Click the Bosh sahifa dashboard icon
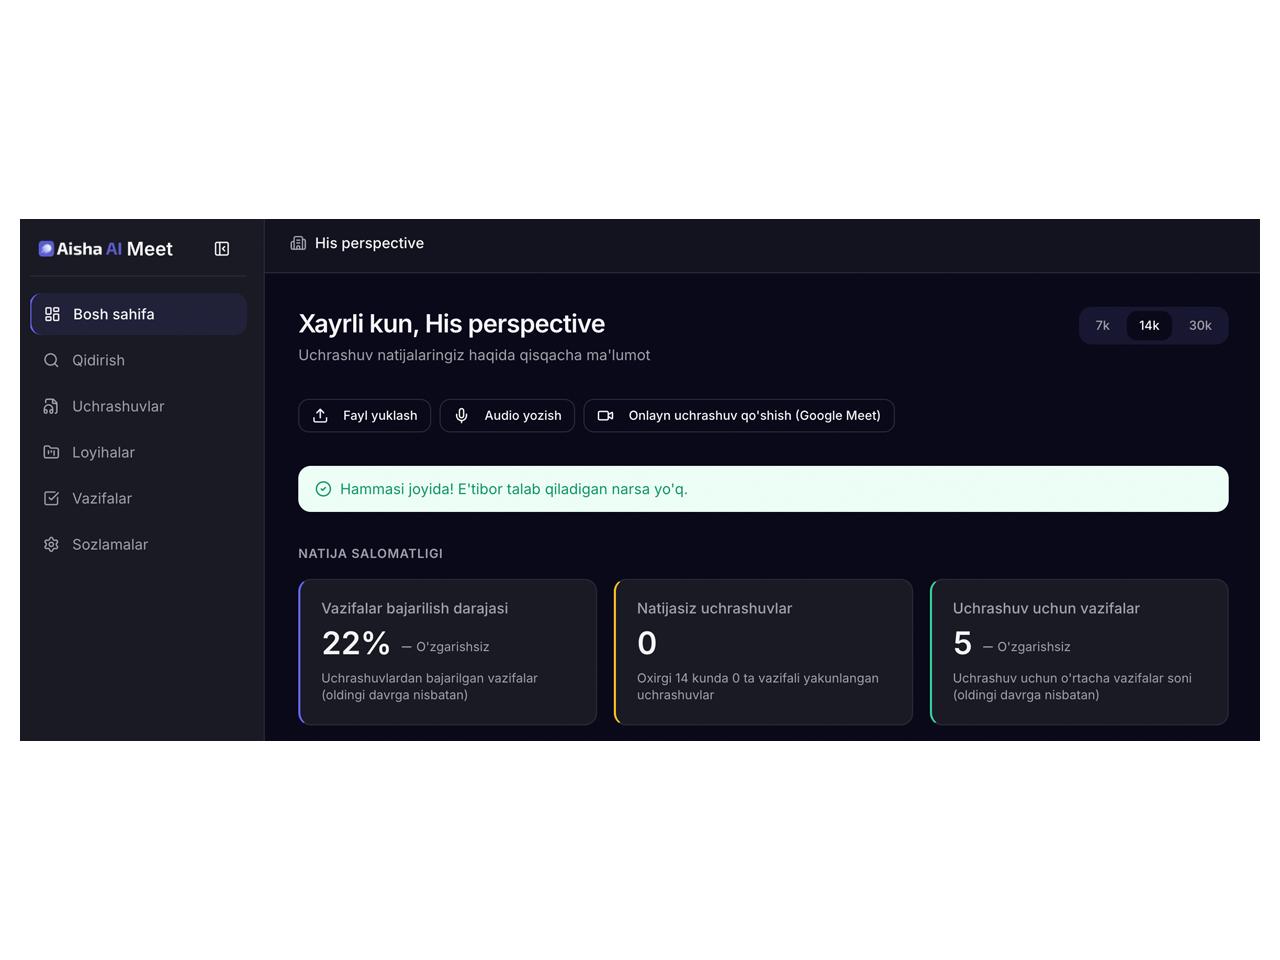Viewport: 1280px width, 960px height. pos(52,314)
